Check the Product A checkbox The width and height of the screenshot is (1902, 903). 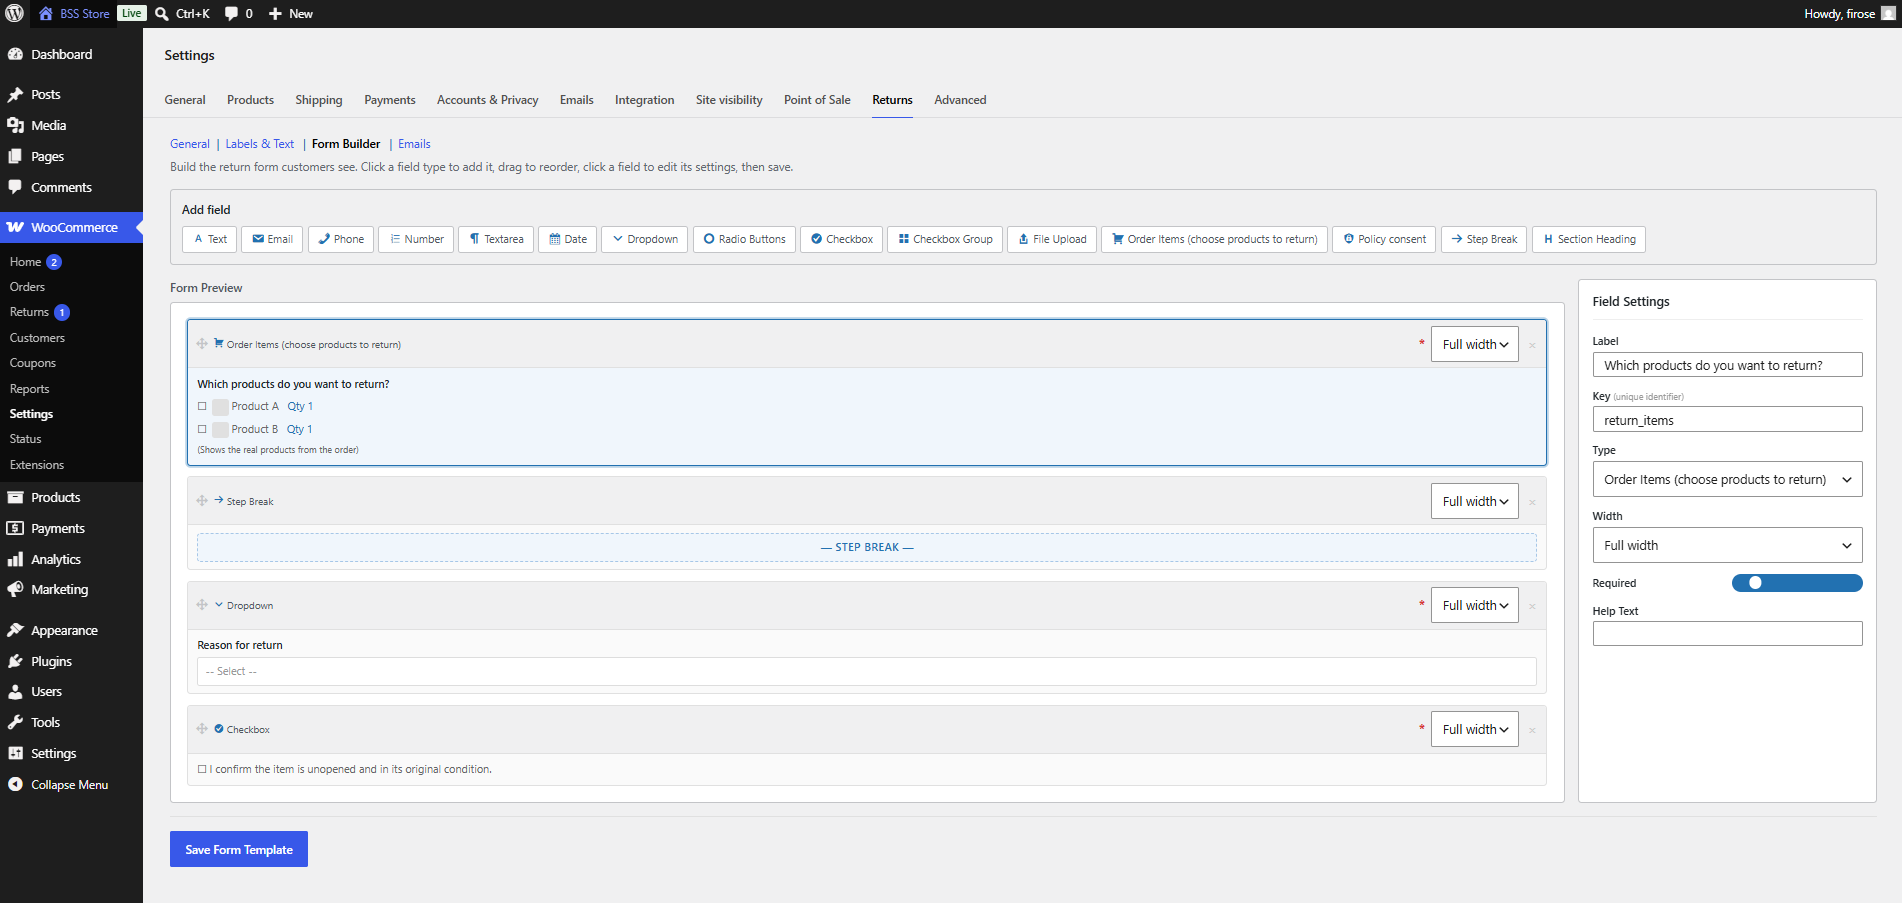(x=202, y=406)
